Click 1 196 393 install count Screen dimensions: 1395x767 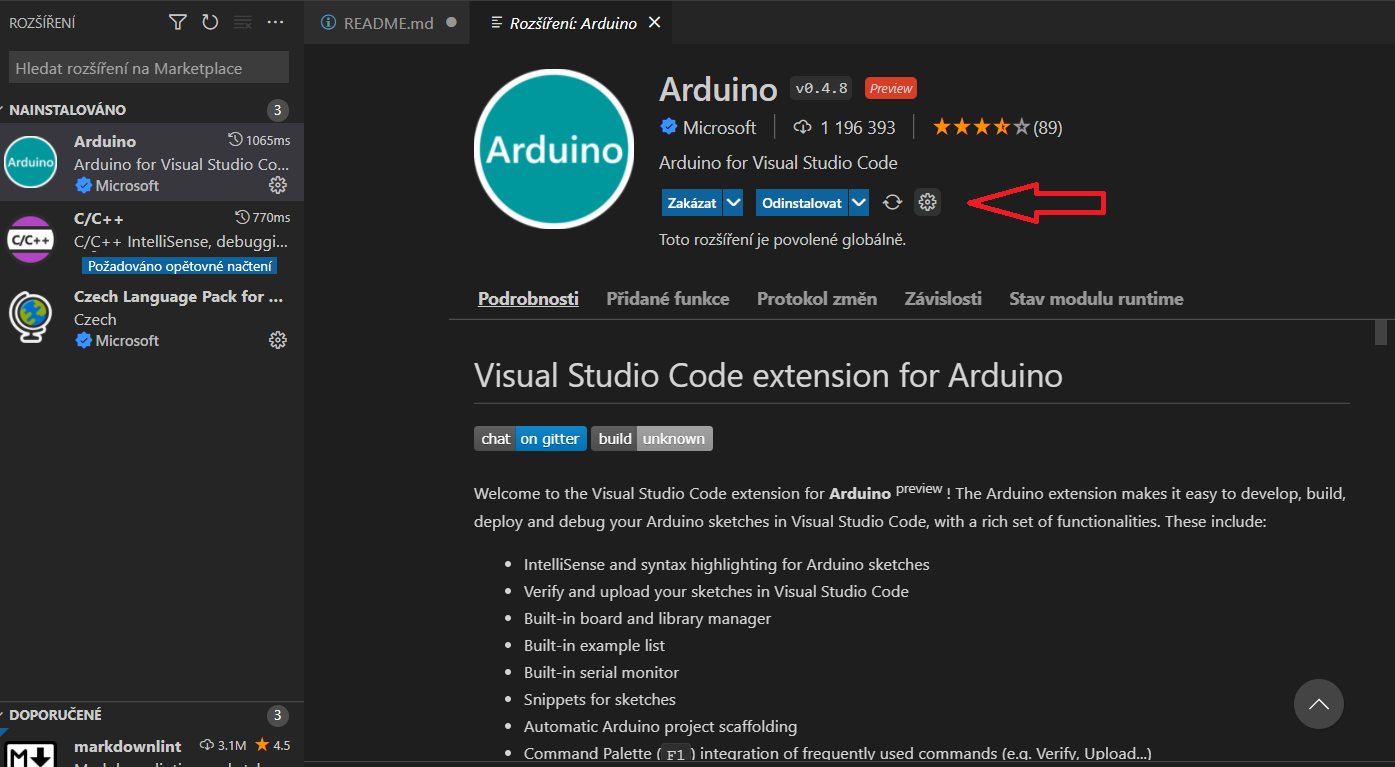click(x=858, y=128)
